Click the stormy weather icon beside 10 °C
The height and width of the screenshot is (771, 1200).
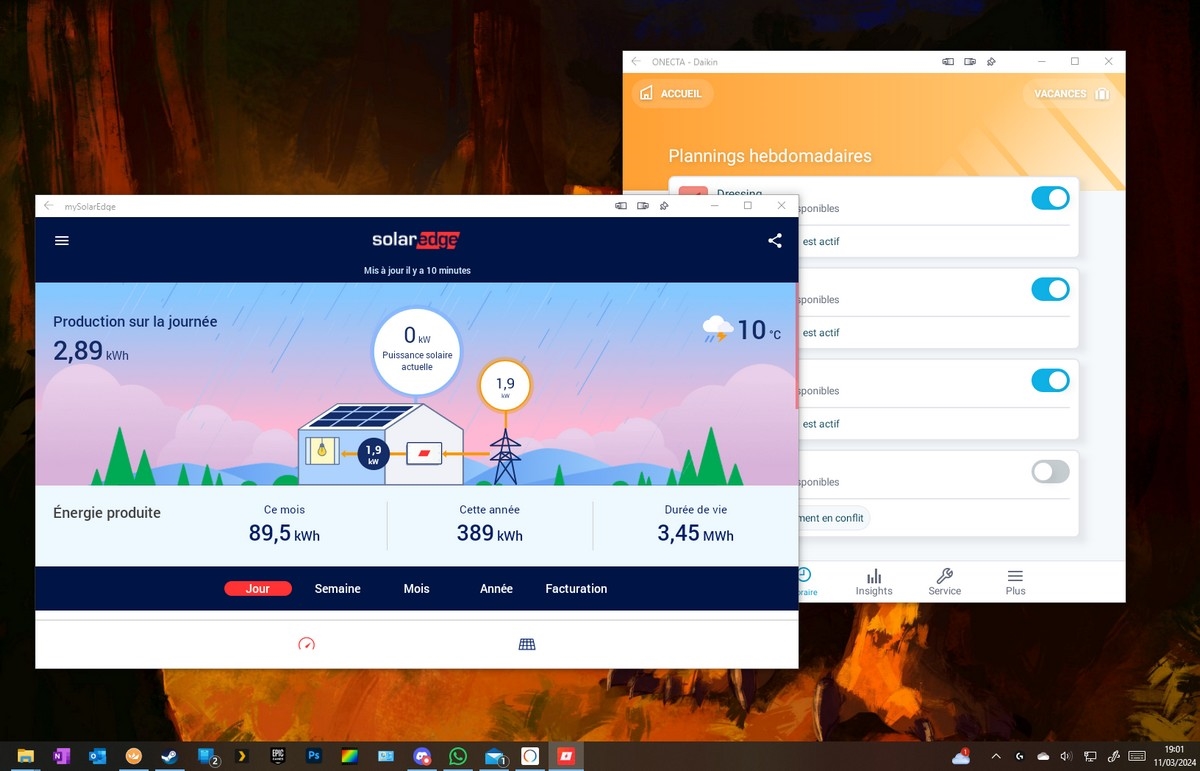(x=717, y=329)
